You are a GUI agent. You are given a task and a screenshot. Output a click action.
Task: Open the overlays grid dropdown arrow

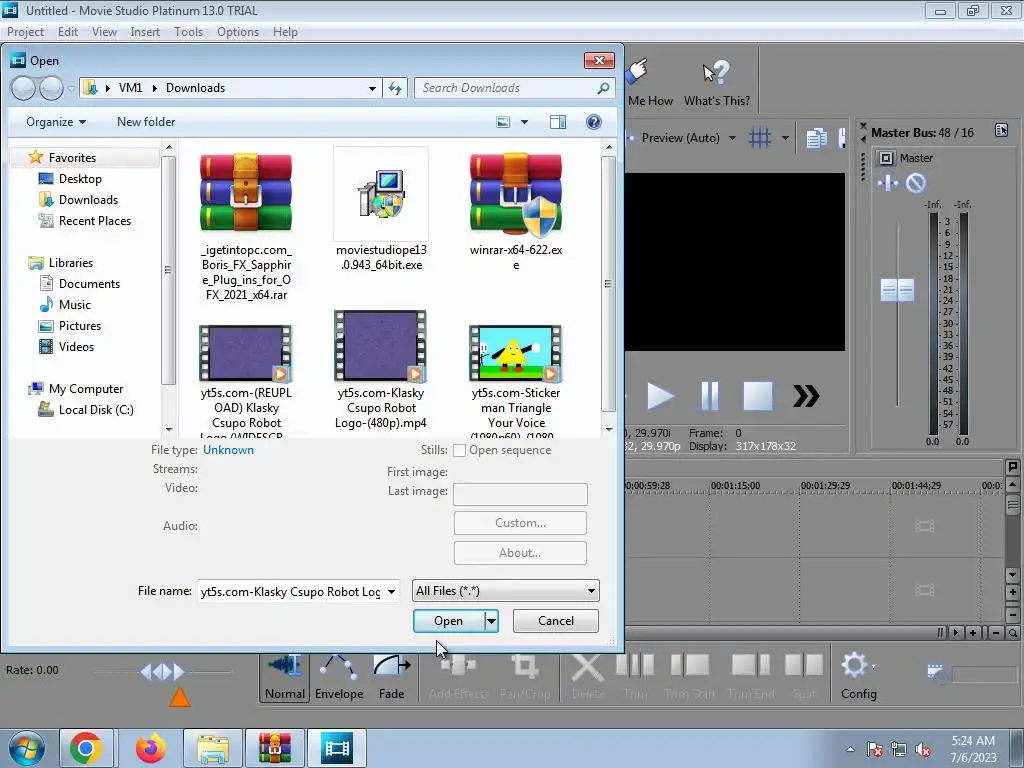tap(785, 138)
